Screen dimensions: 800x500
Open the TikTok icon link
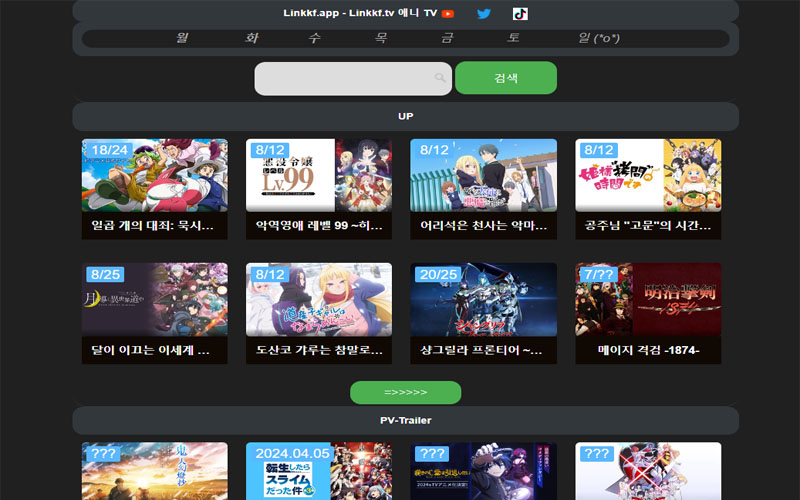pos(520,14)
